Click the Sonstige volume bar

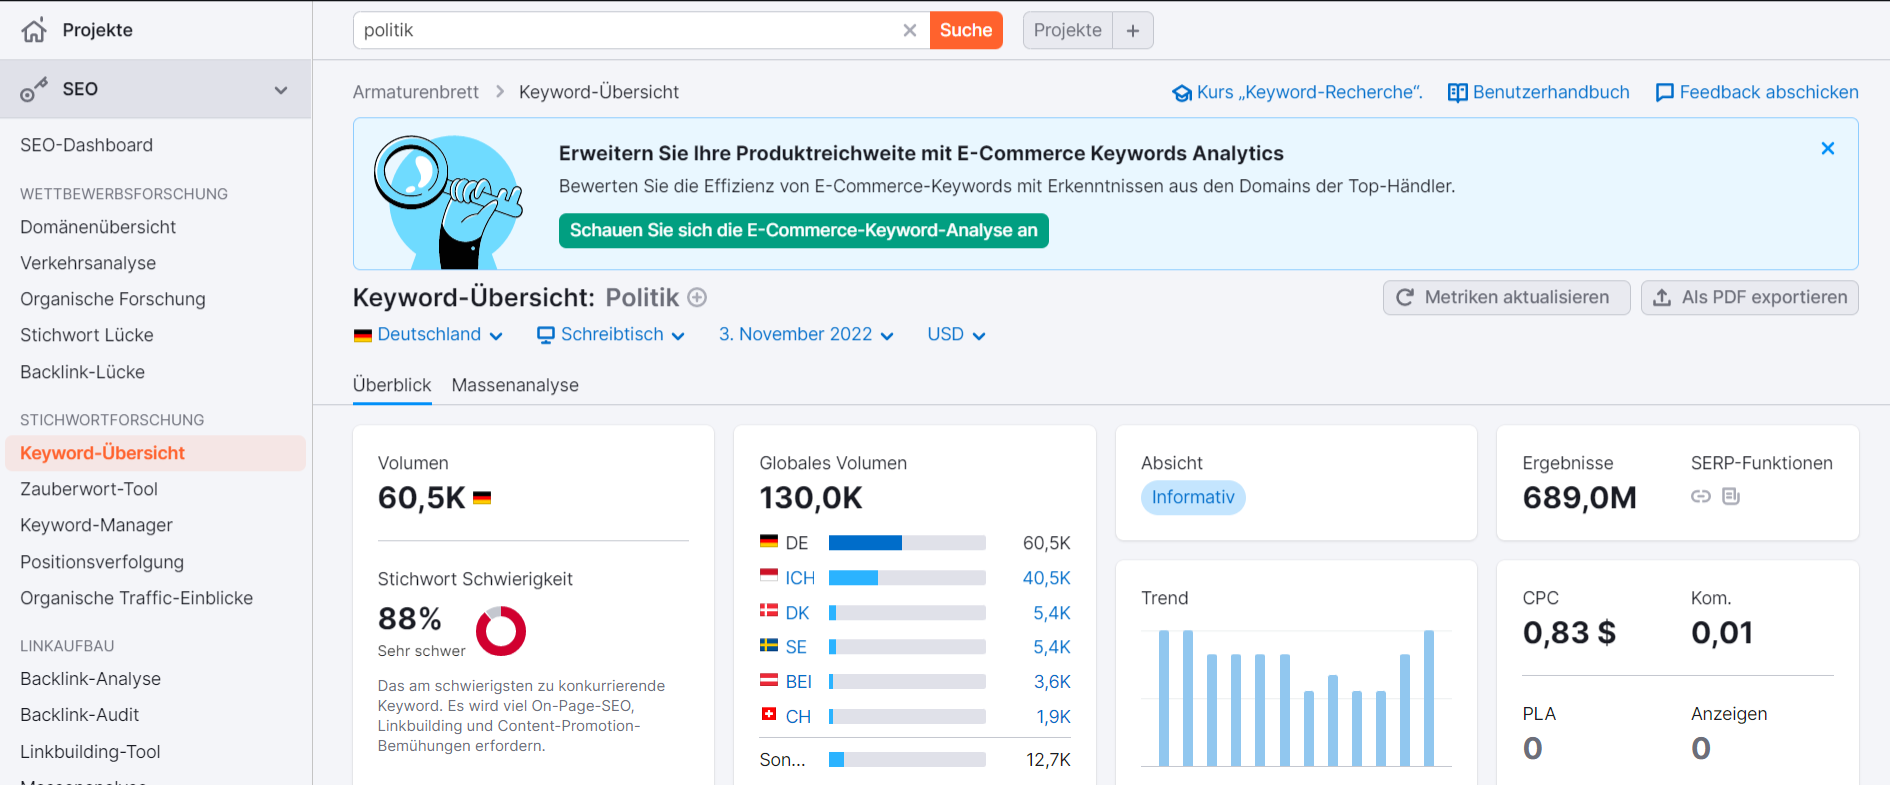(907, 760)
